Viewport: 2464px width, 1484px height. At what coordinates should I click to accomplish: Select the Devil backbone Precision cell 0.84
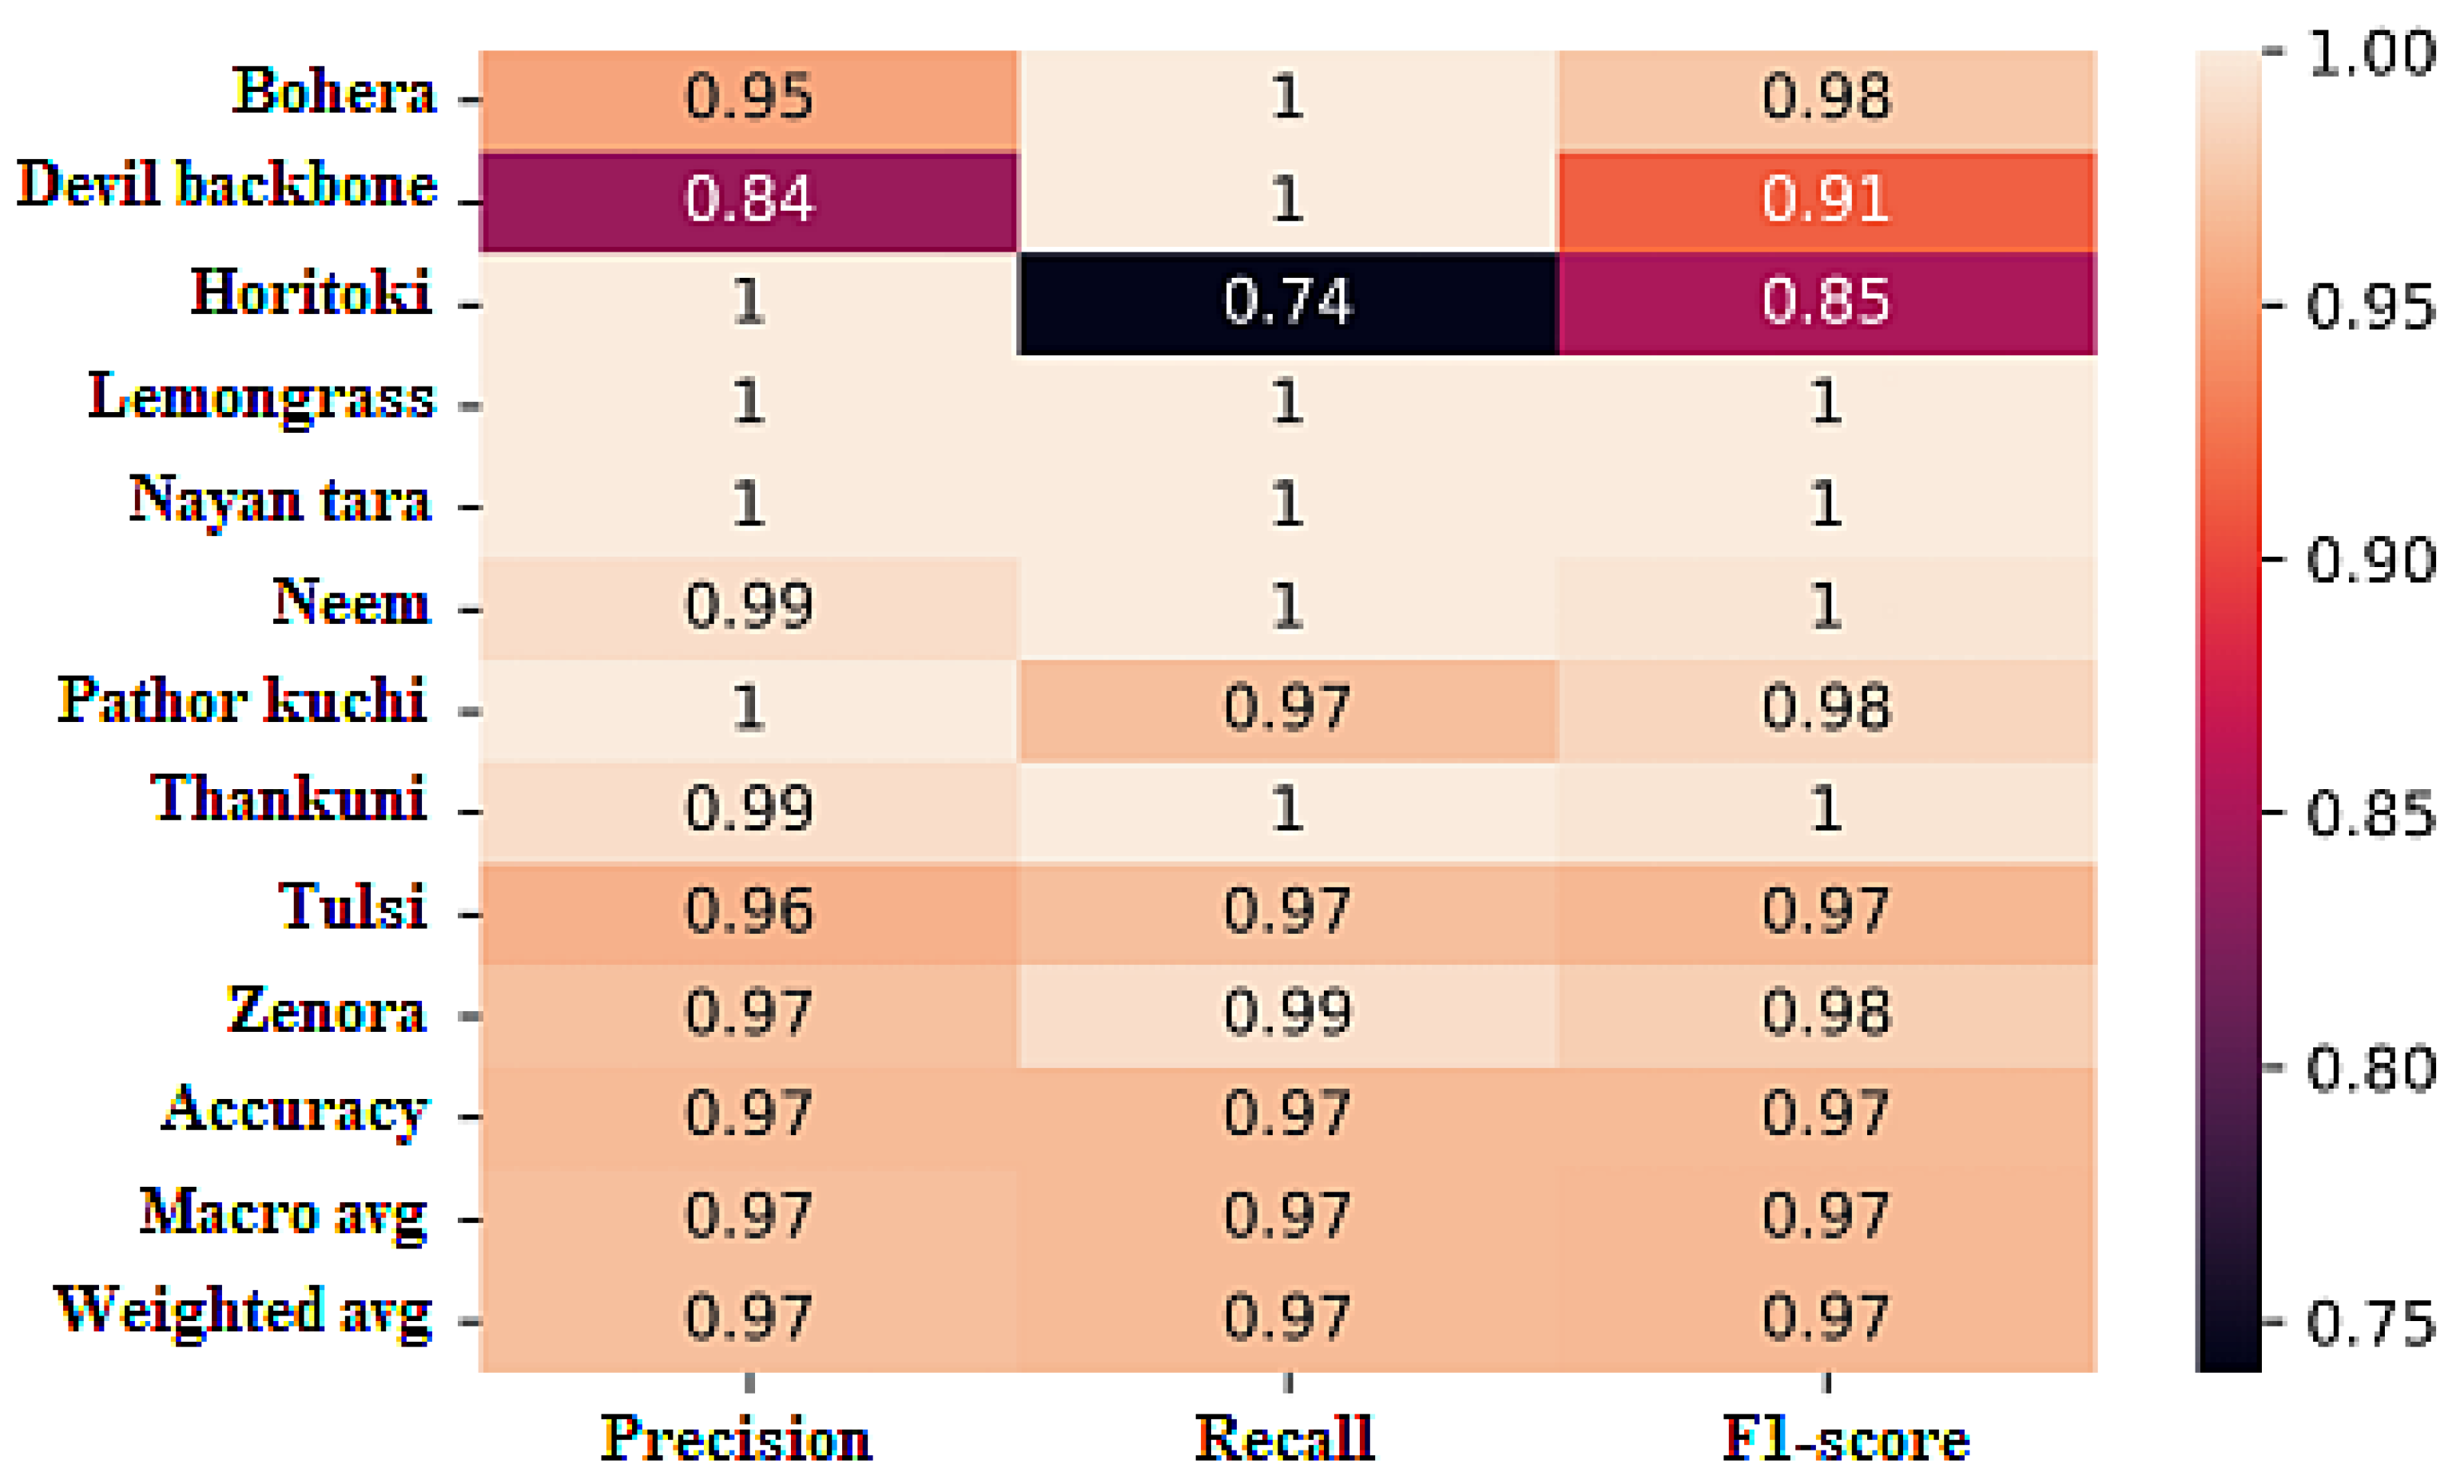pos(748,200)
